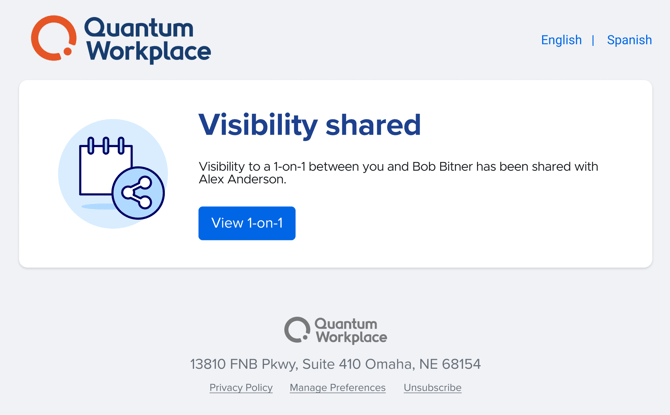
Task: Click the calendar ring bindings on notepad icon
Action: [x=106, y=145]
